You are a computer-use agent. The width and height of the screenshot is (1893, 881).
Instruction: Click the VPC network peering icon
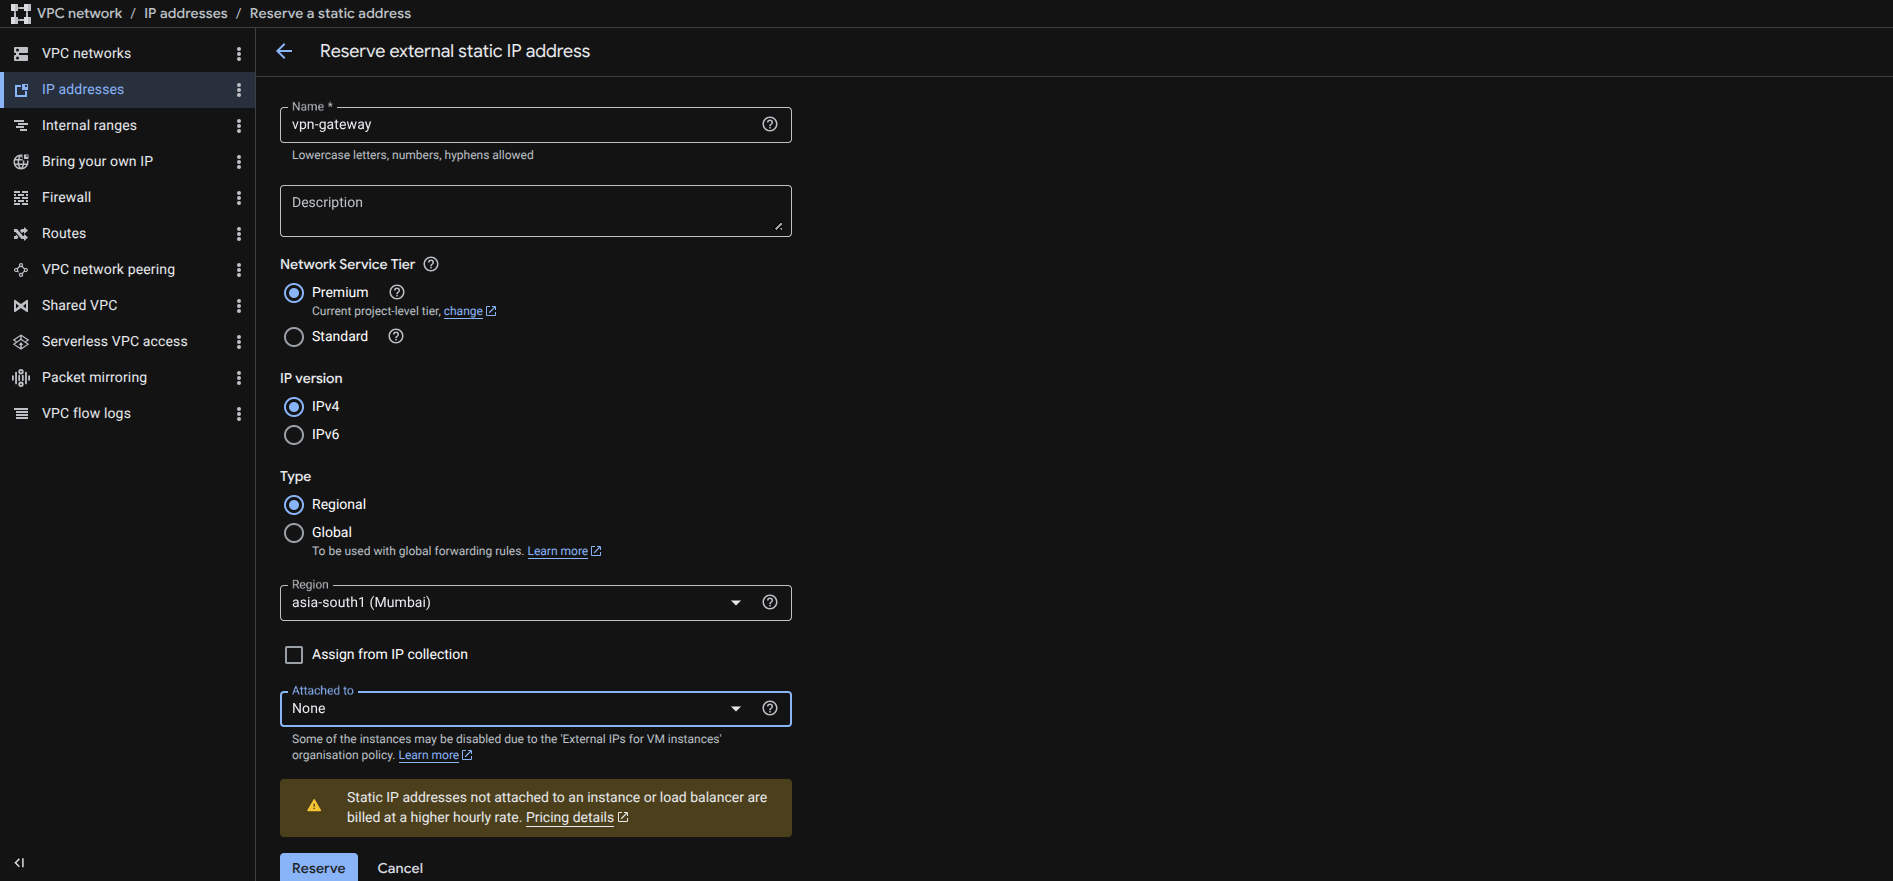(21, 270)
